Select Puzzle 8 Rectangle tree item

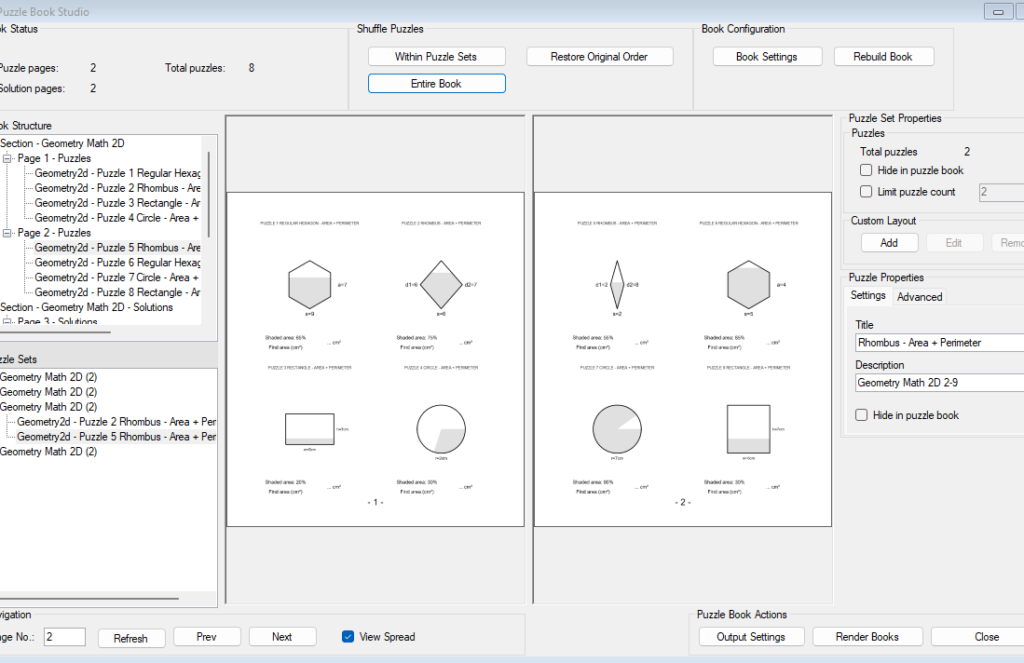[x=118, y=293]
